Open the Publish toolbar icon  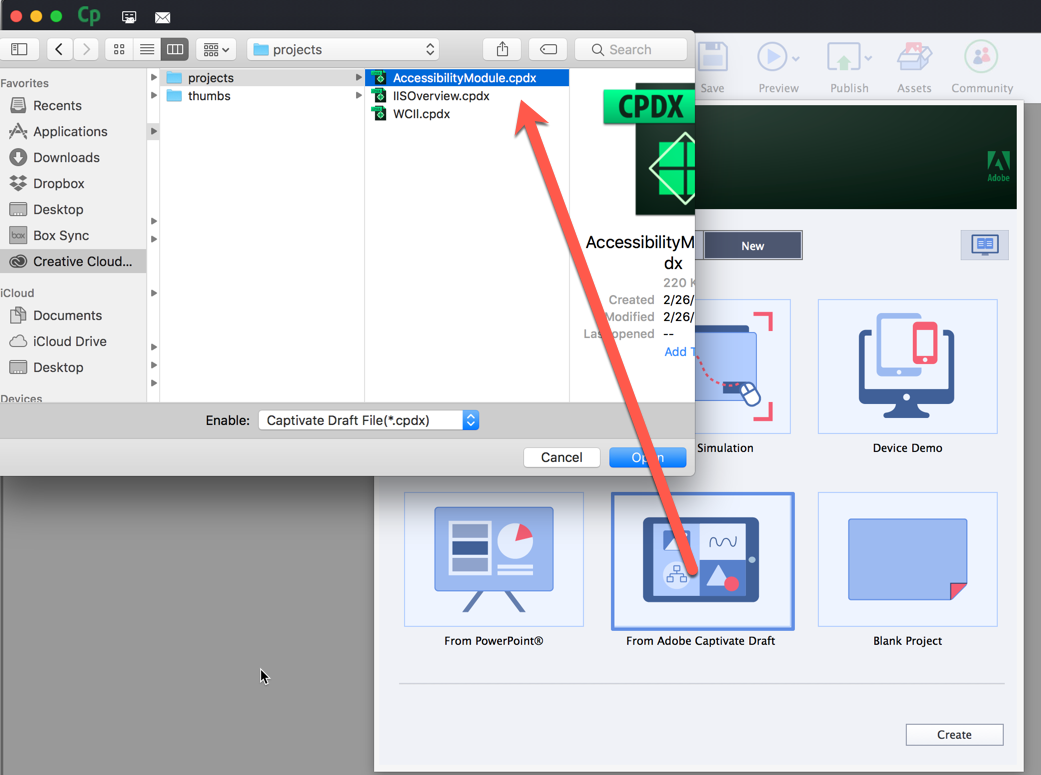(843, 57)
